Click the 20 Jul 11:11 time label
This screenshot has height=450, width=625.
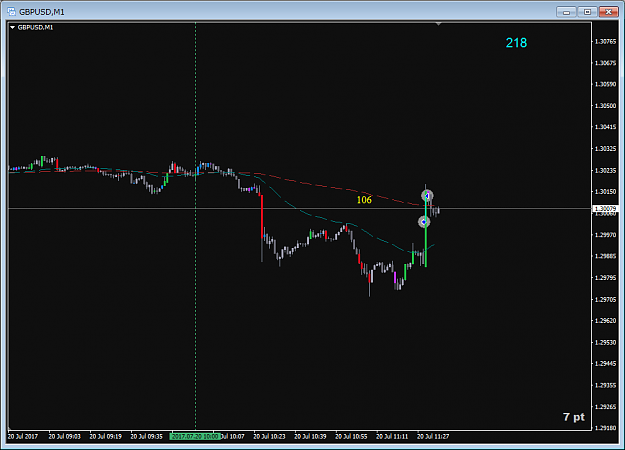coord(392,436)
